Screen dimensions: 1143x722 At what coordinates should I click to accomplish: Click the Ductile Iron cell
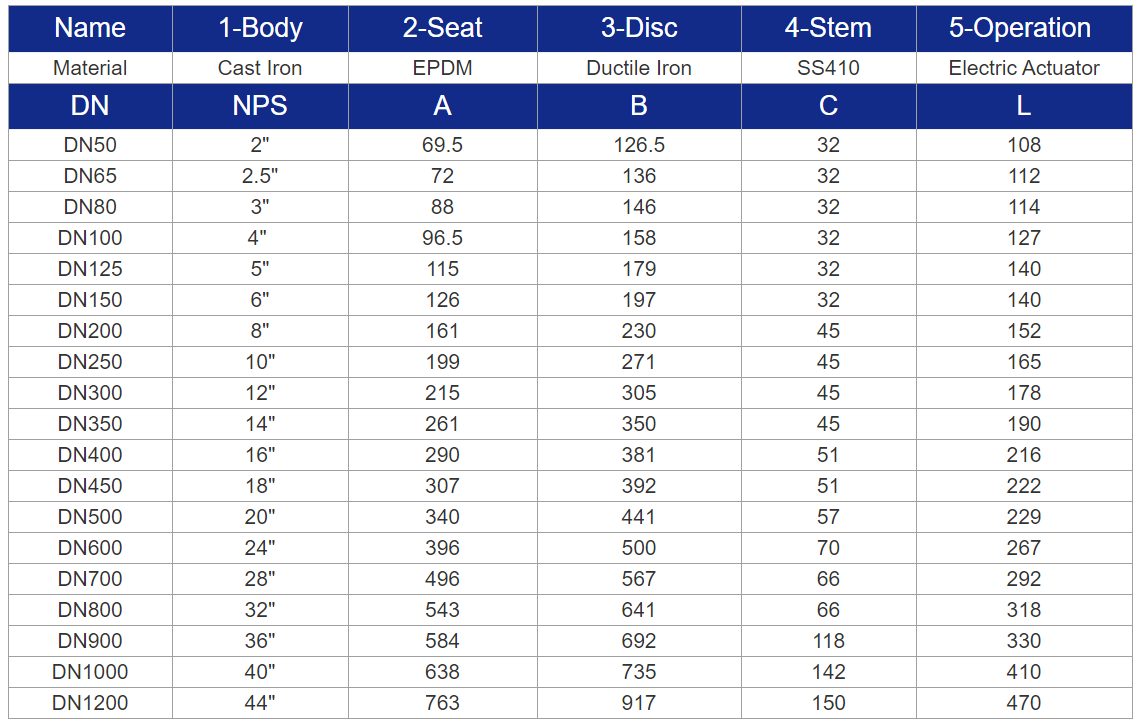(x=639, y=68)
